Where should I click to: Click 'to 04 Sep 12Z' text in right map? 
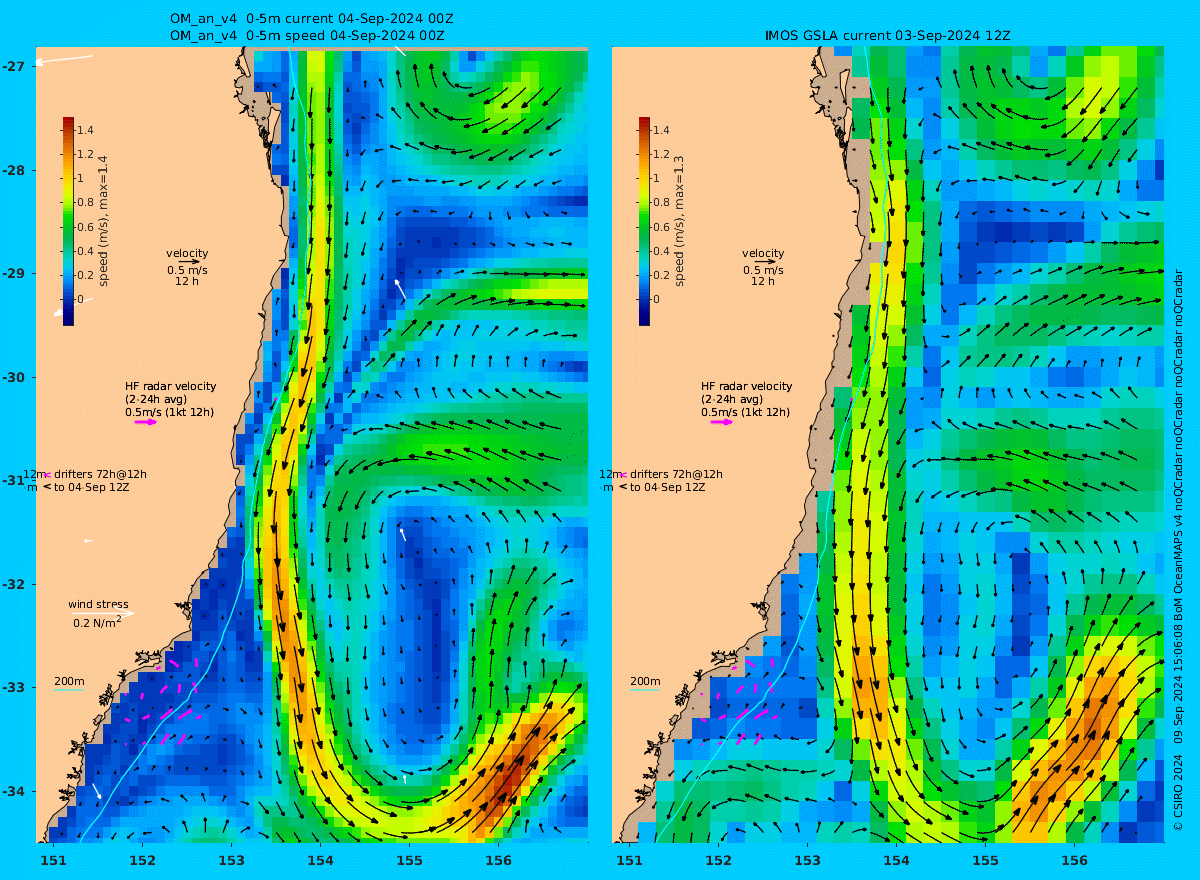pyautogui.click(x=668, y=487)
